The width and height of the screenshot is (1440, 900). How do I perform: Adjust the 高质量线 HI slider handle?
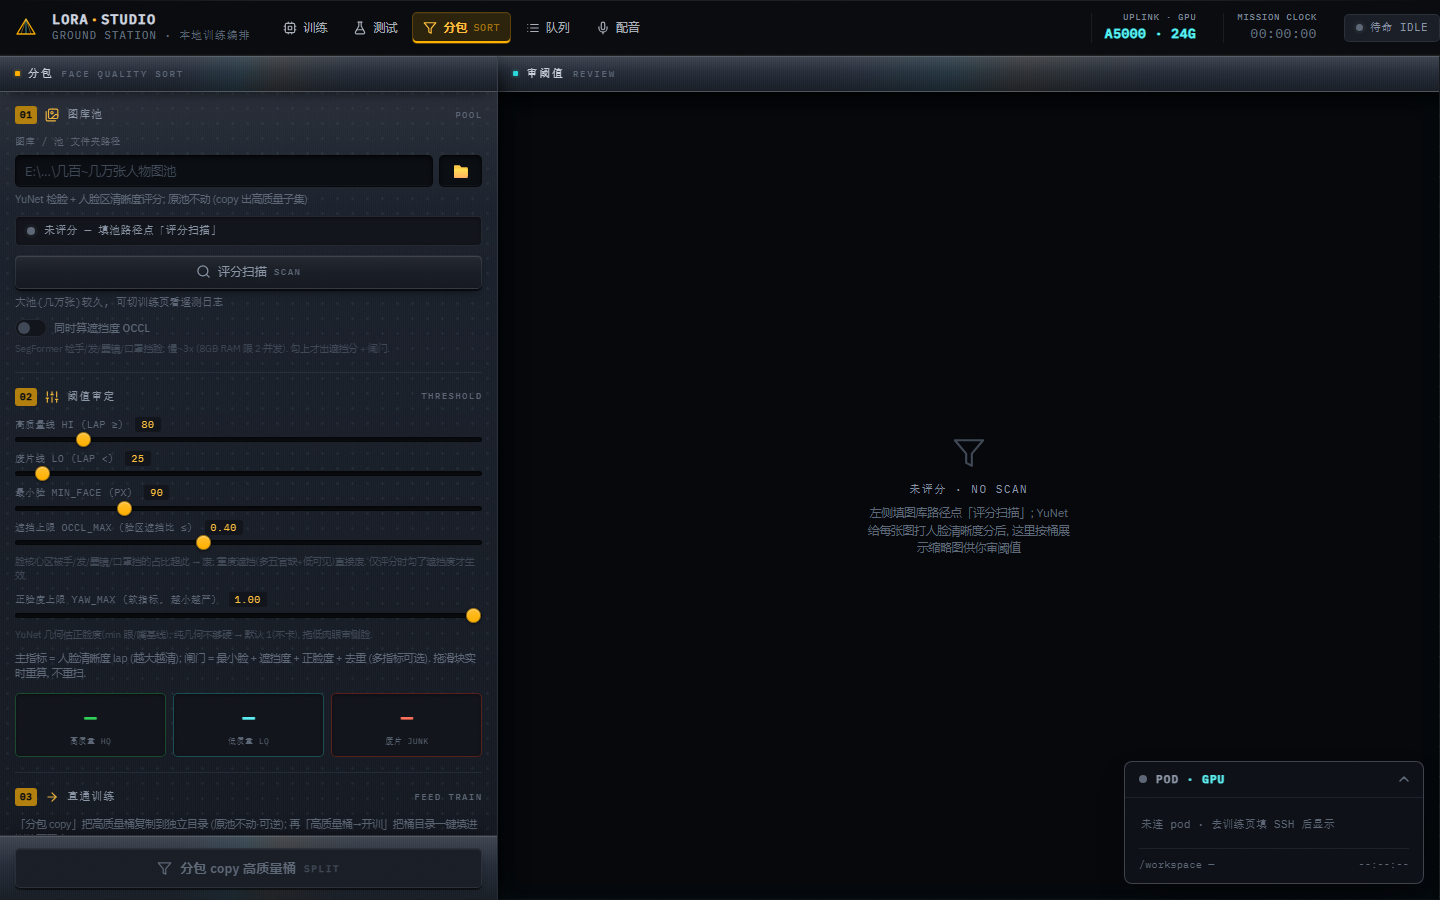tap(83, 439)
